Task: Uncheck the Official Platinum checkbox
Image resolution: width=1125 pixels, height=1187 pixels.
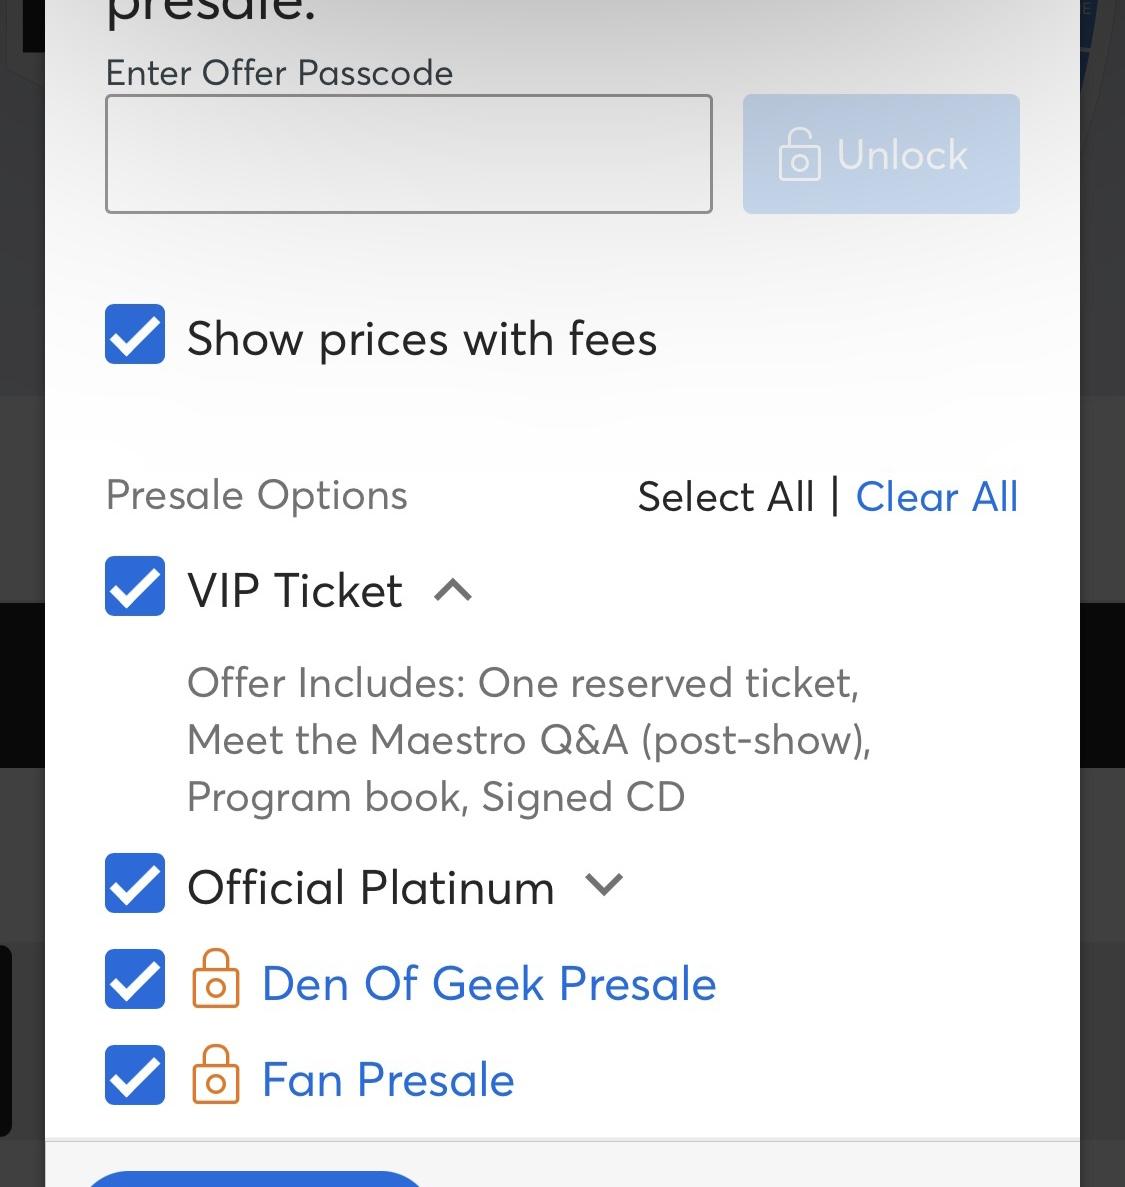Action: tap(135, 883)
